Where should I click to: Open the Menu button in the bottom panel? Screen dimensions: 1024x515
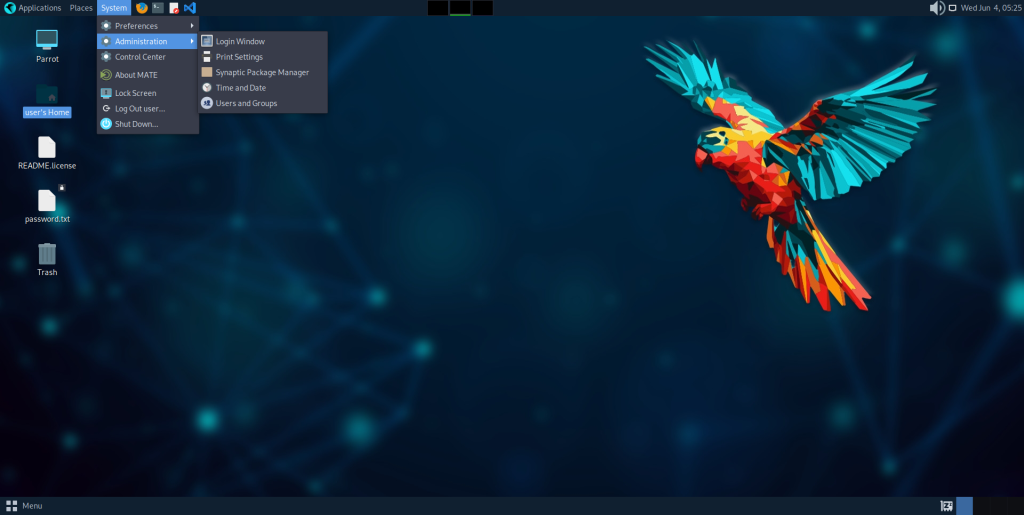tap(24, 506)
